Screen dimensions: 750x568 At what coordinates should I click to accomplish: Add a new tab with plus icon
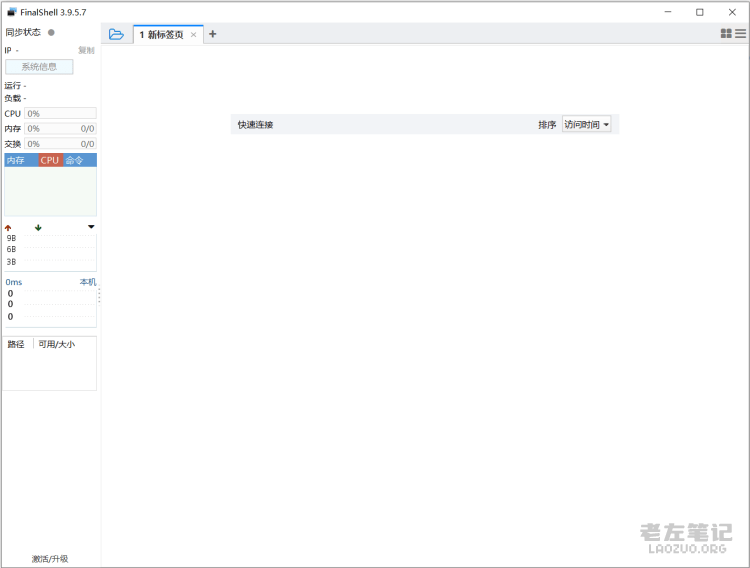click(x=213, y=34)
